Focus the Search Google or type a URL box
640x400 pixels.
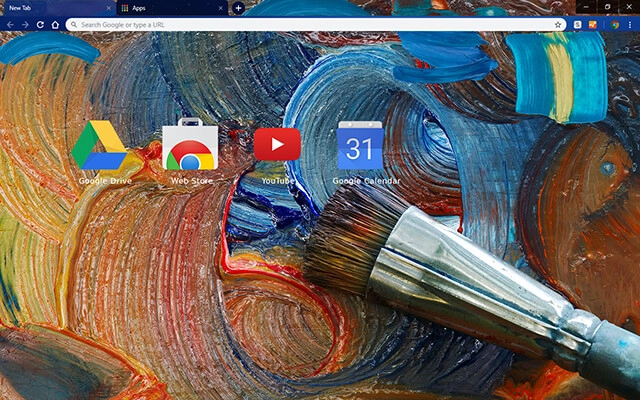(x=316, y=25)
